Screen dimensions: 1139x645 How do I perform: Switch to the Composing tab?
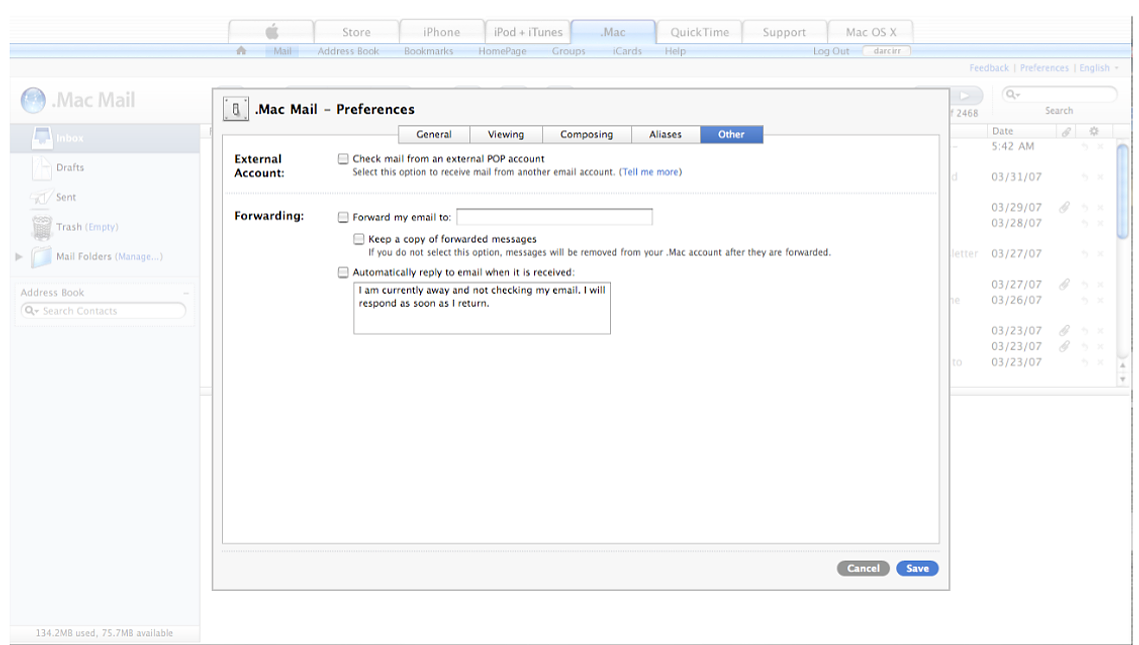[586, 134]
